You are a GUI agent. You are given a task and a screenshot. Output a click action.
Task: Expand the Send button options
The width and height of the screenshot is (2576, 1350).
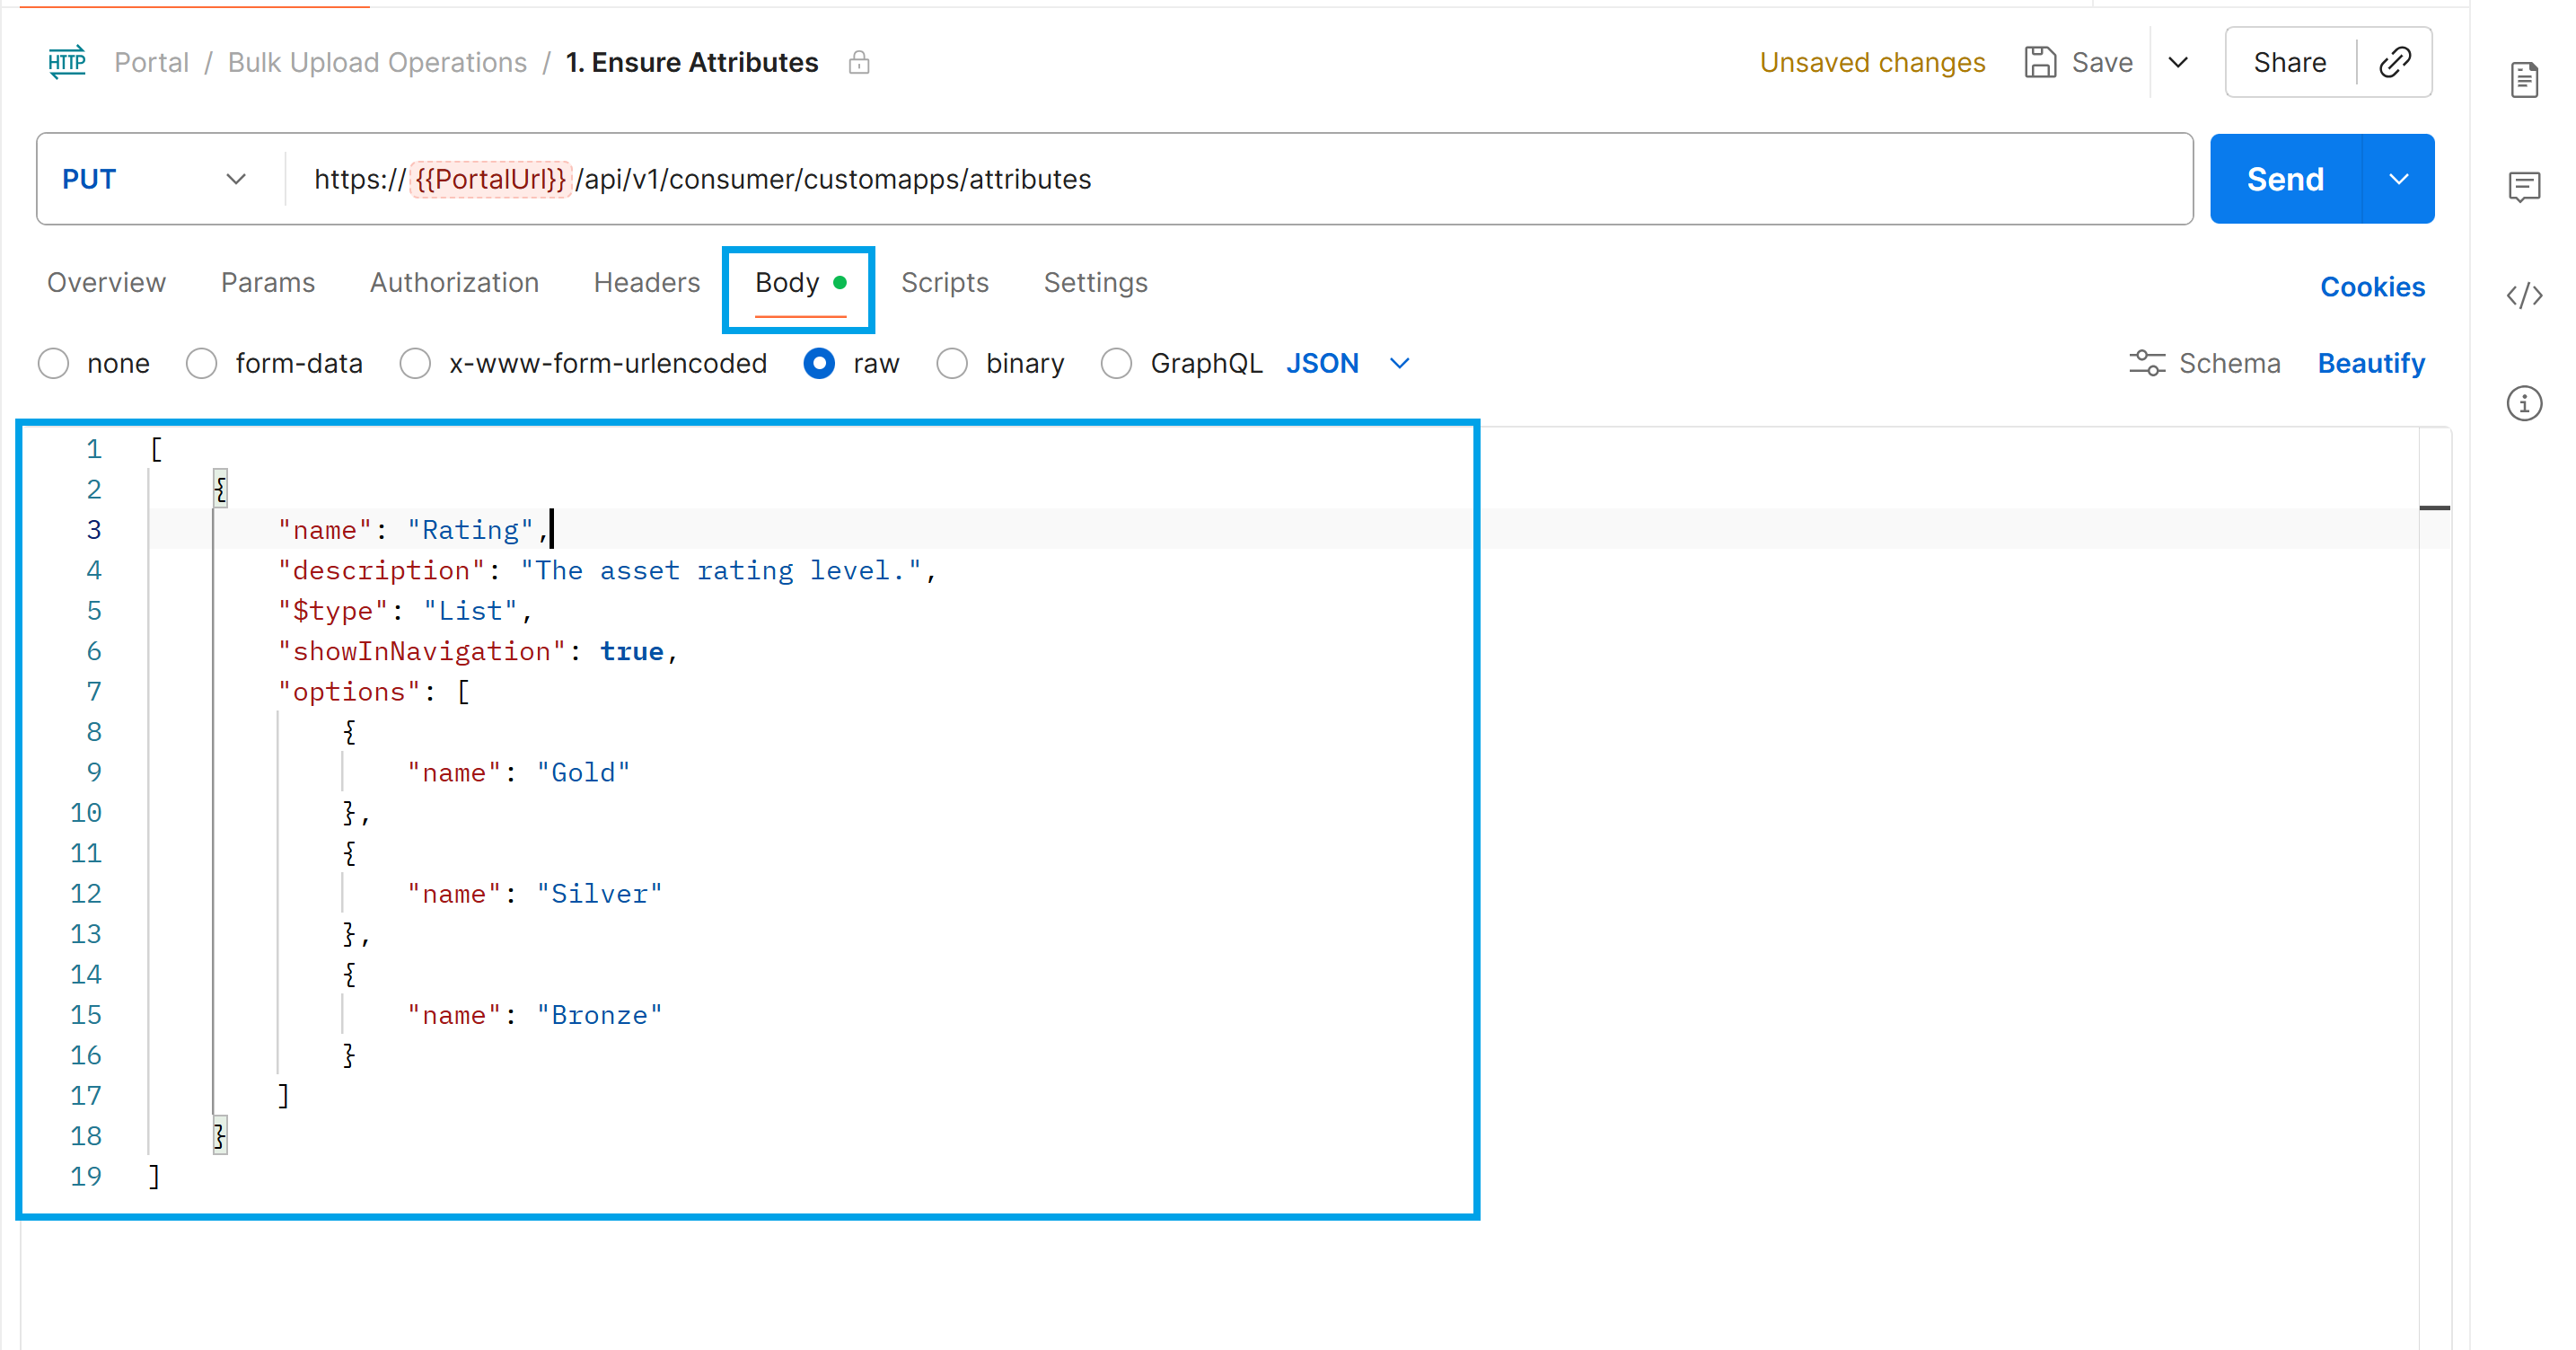click(2399, 178)
